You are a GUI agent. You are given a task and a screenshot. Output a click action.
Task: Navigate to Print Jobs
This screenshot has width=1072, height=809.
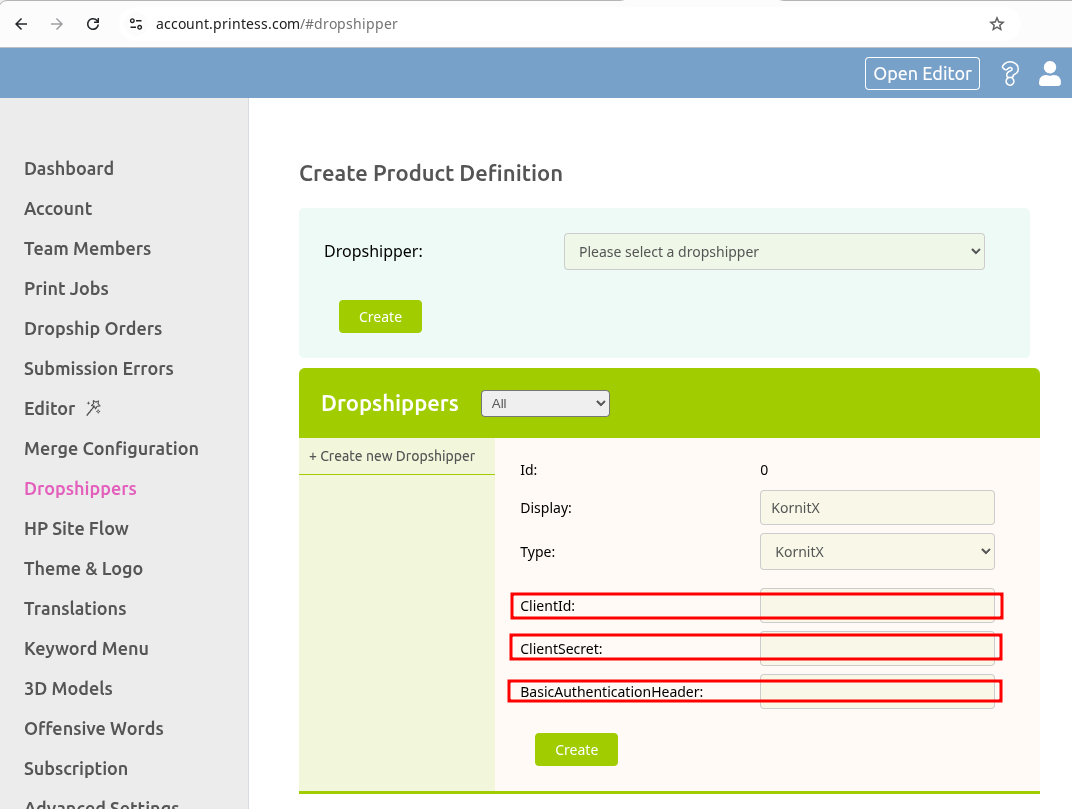[66, 289]
